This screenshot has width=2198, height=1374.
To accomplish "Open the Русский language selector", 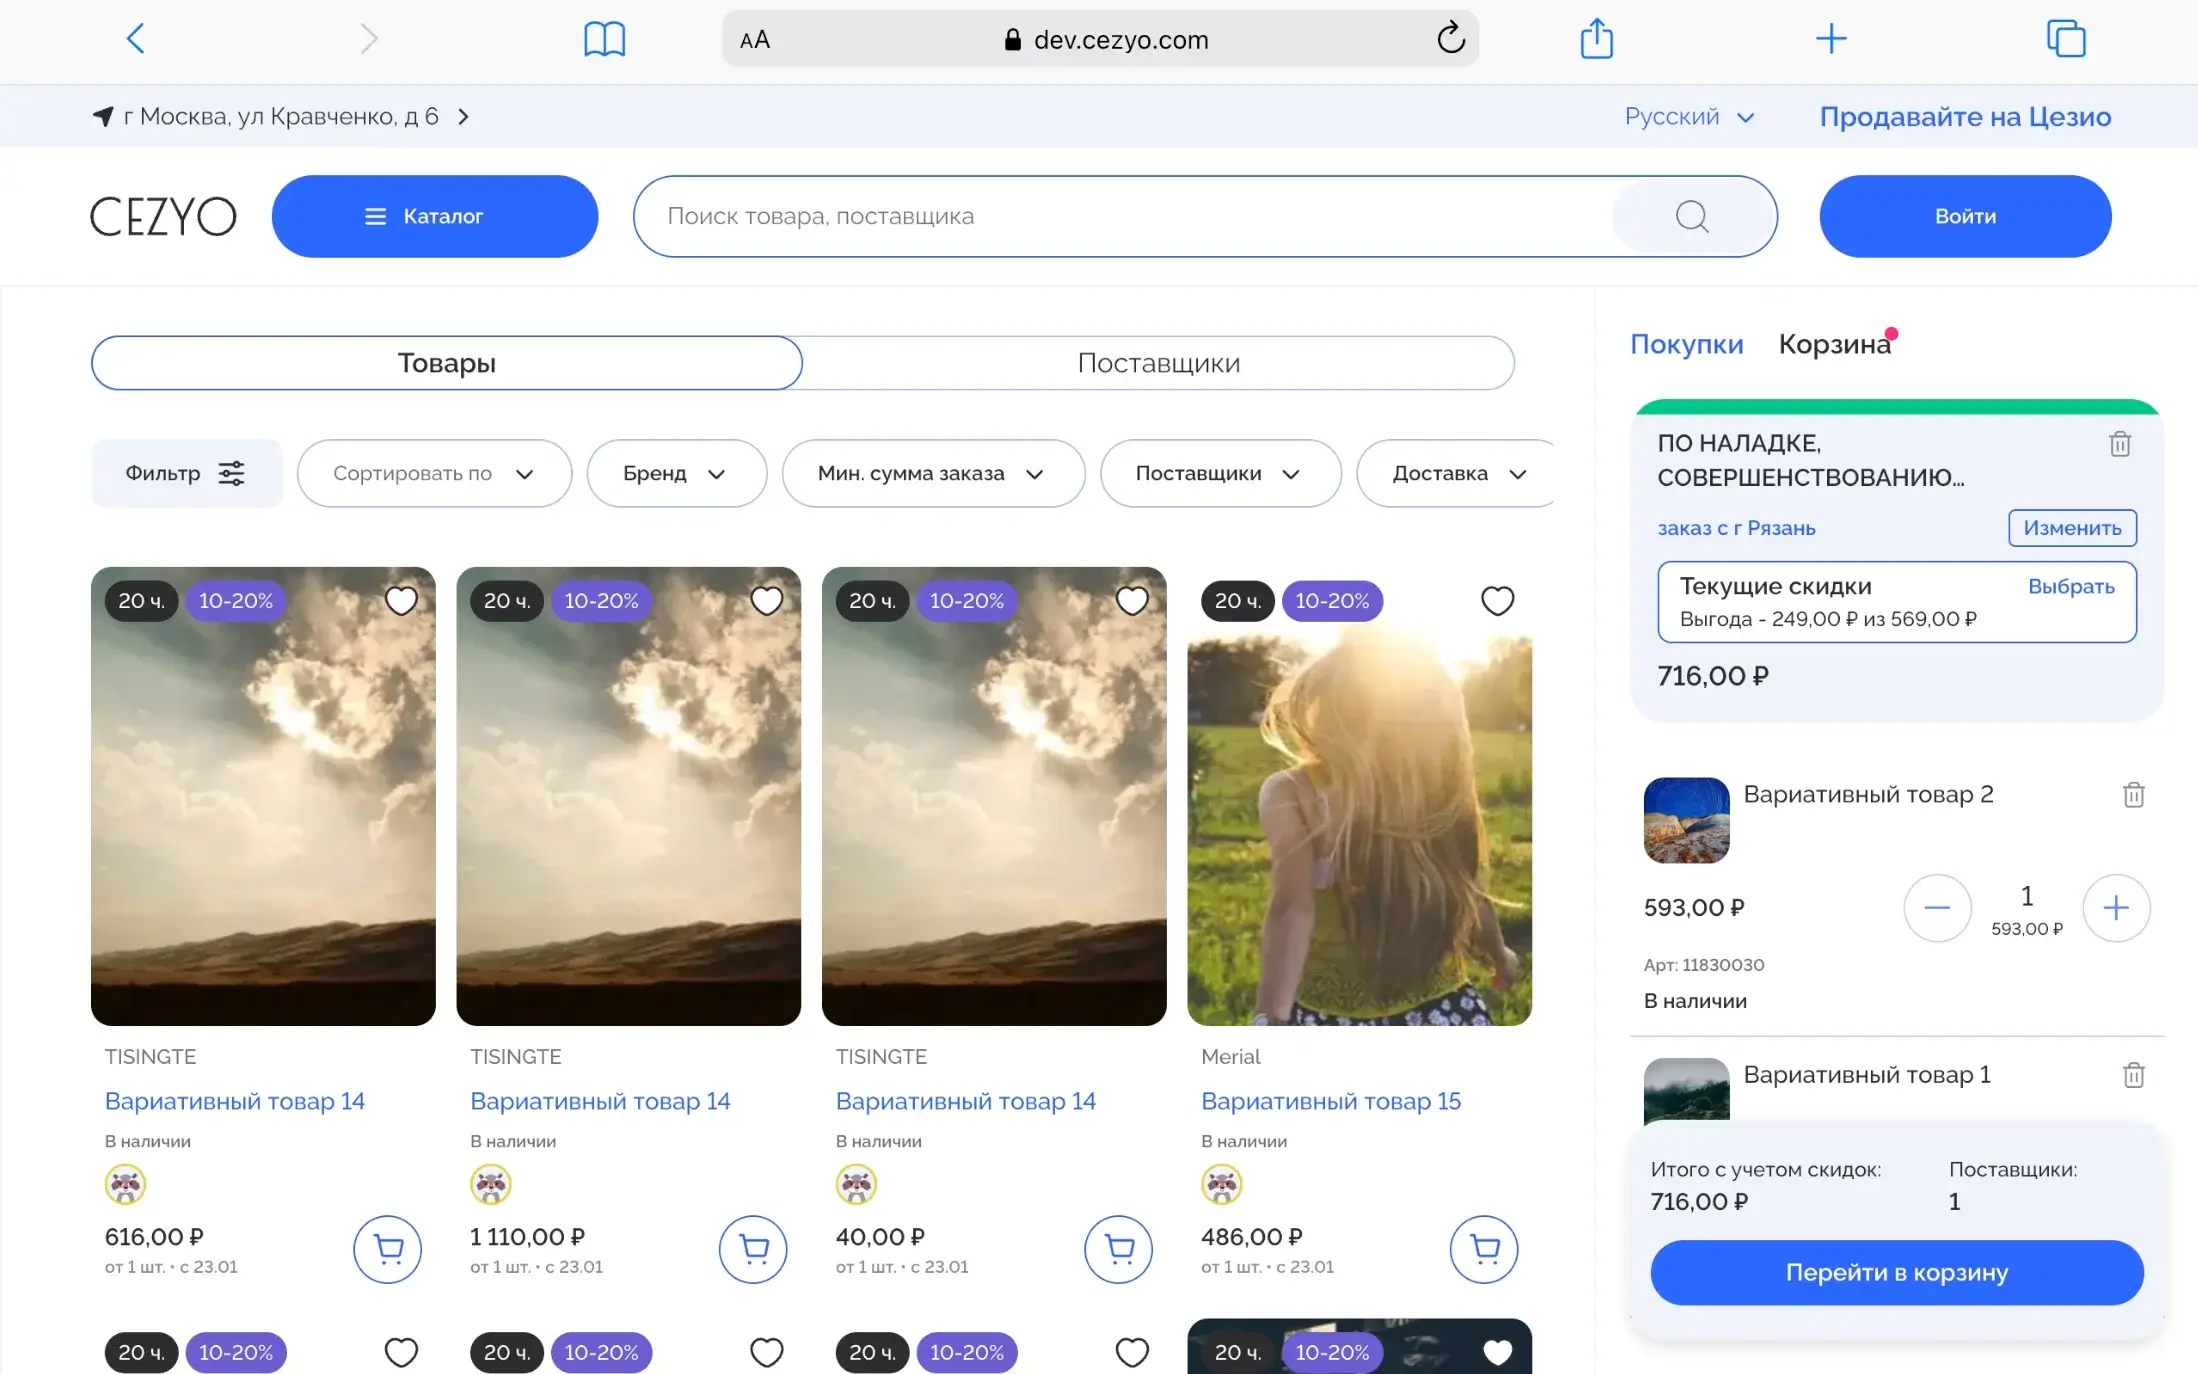I will pos(1689,117).
